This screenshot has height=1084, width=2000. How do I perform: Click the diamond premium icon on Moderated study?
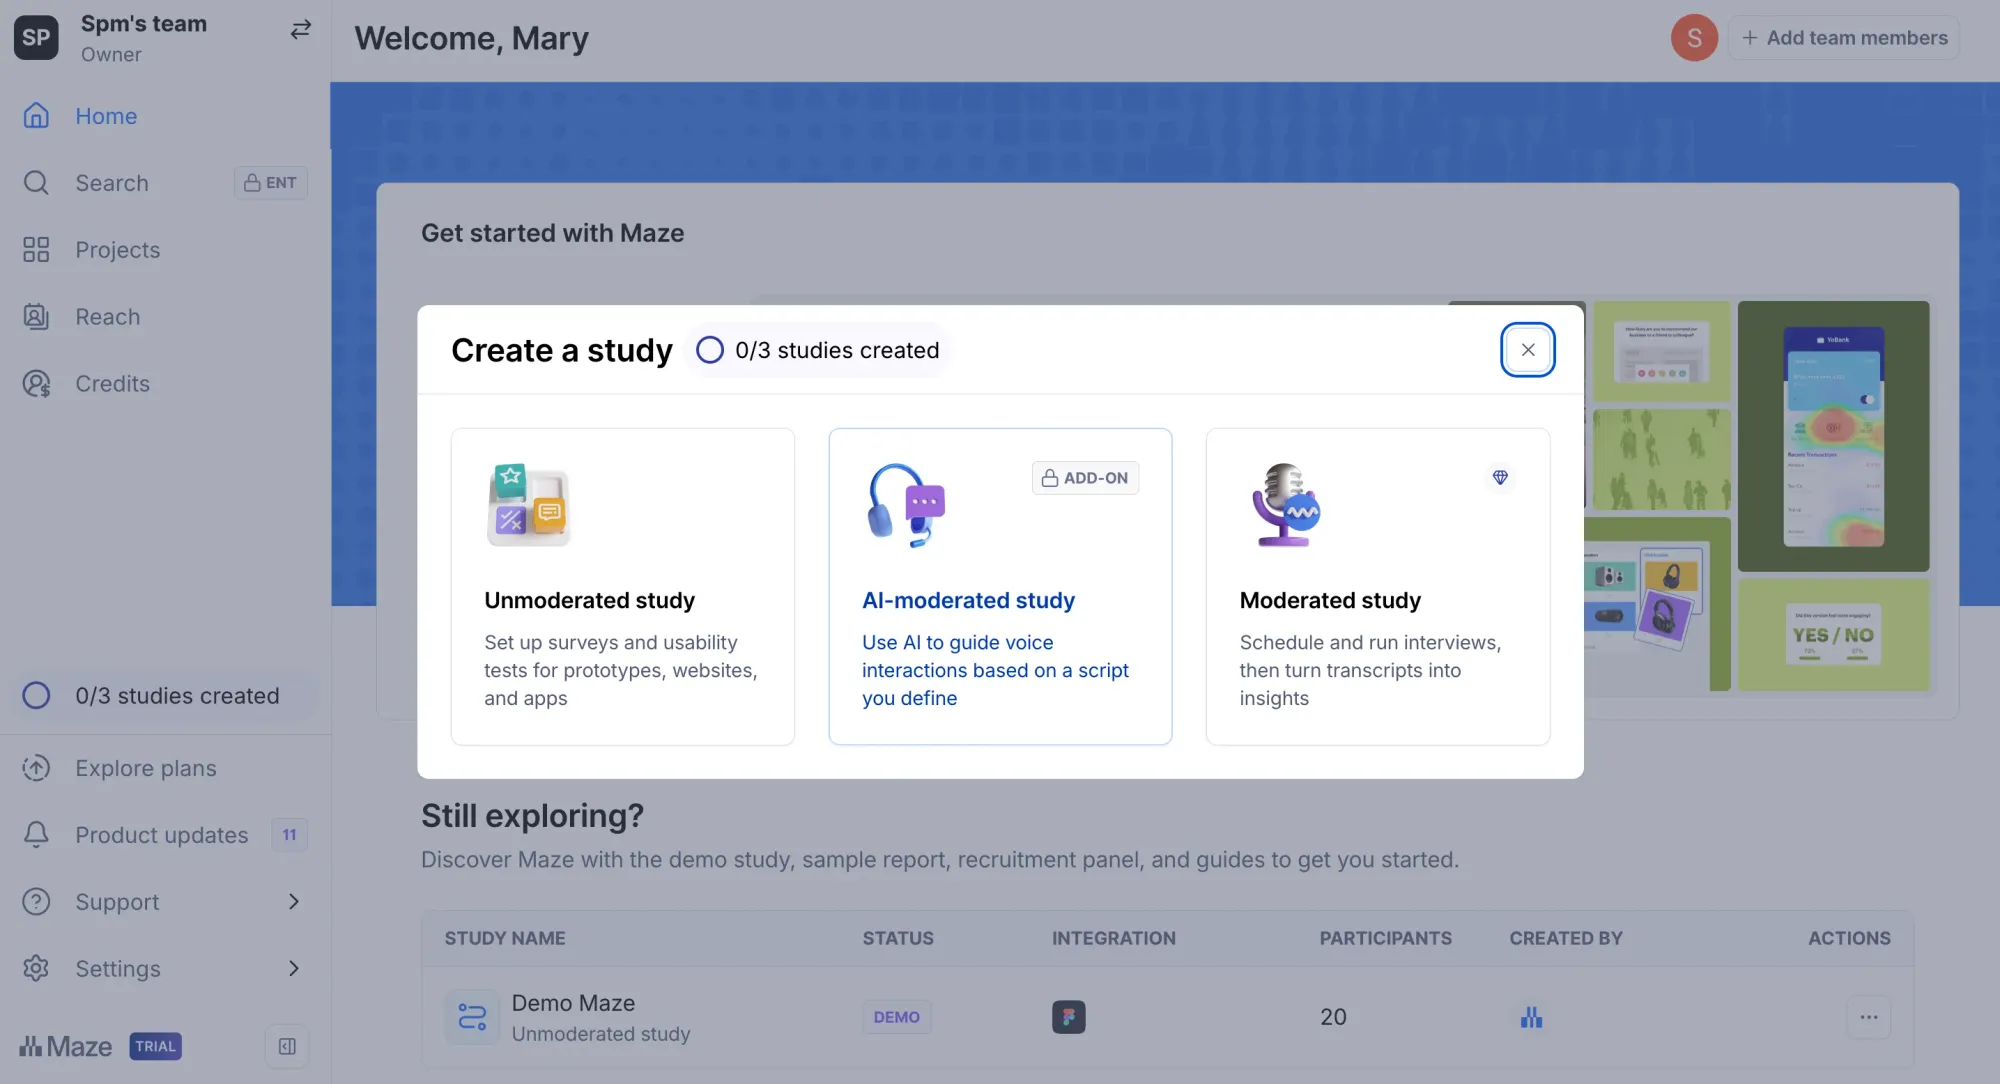1500,478
